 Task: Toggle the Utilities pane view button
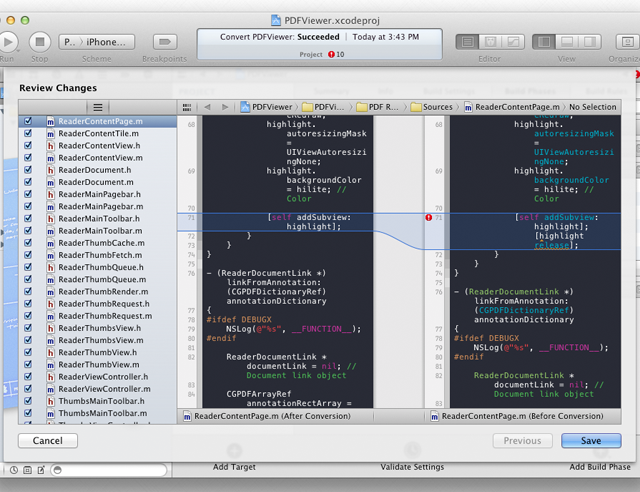[590, 42]
